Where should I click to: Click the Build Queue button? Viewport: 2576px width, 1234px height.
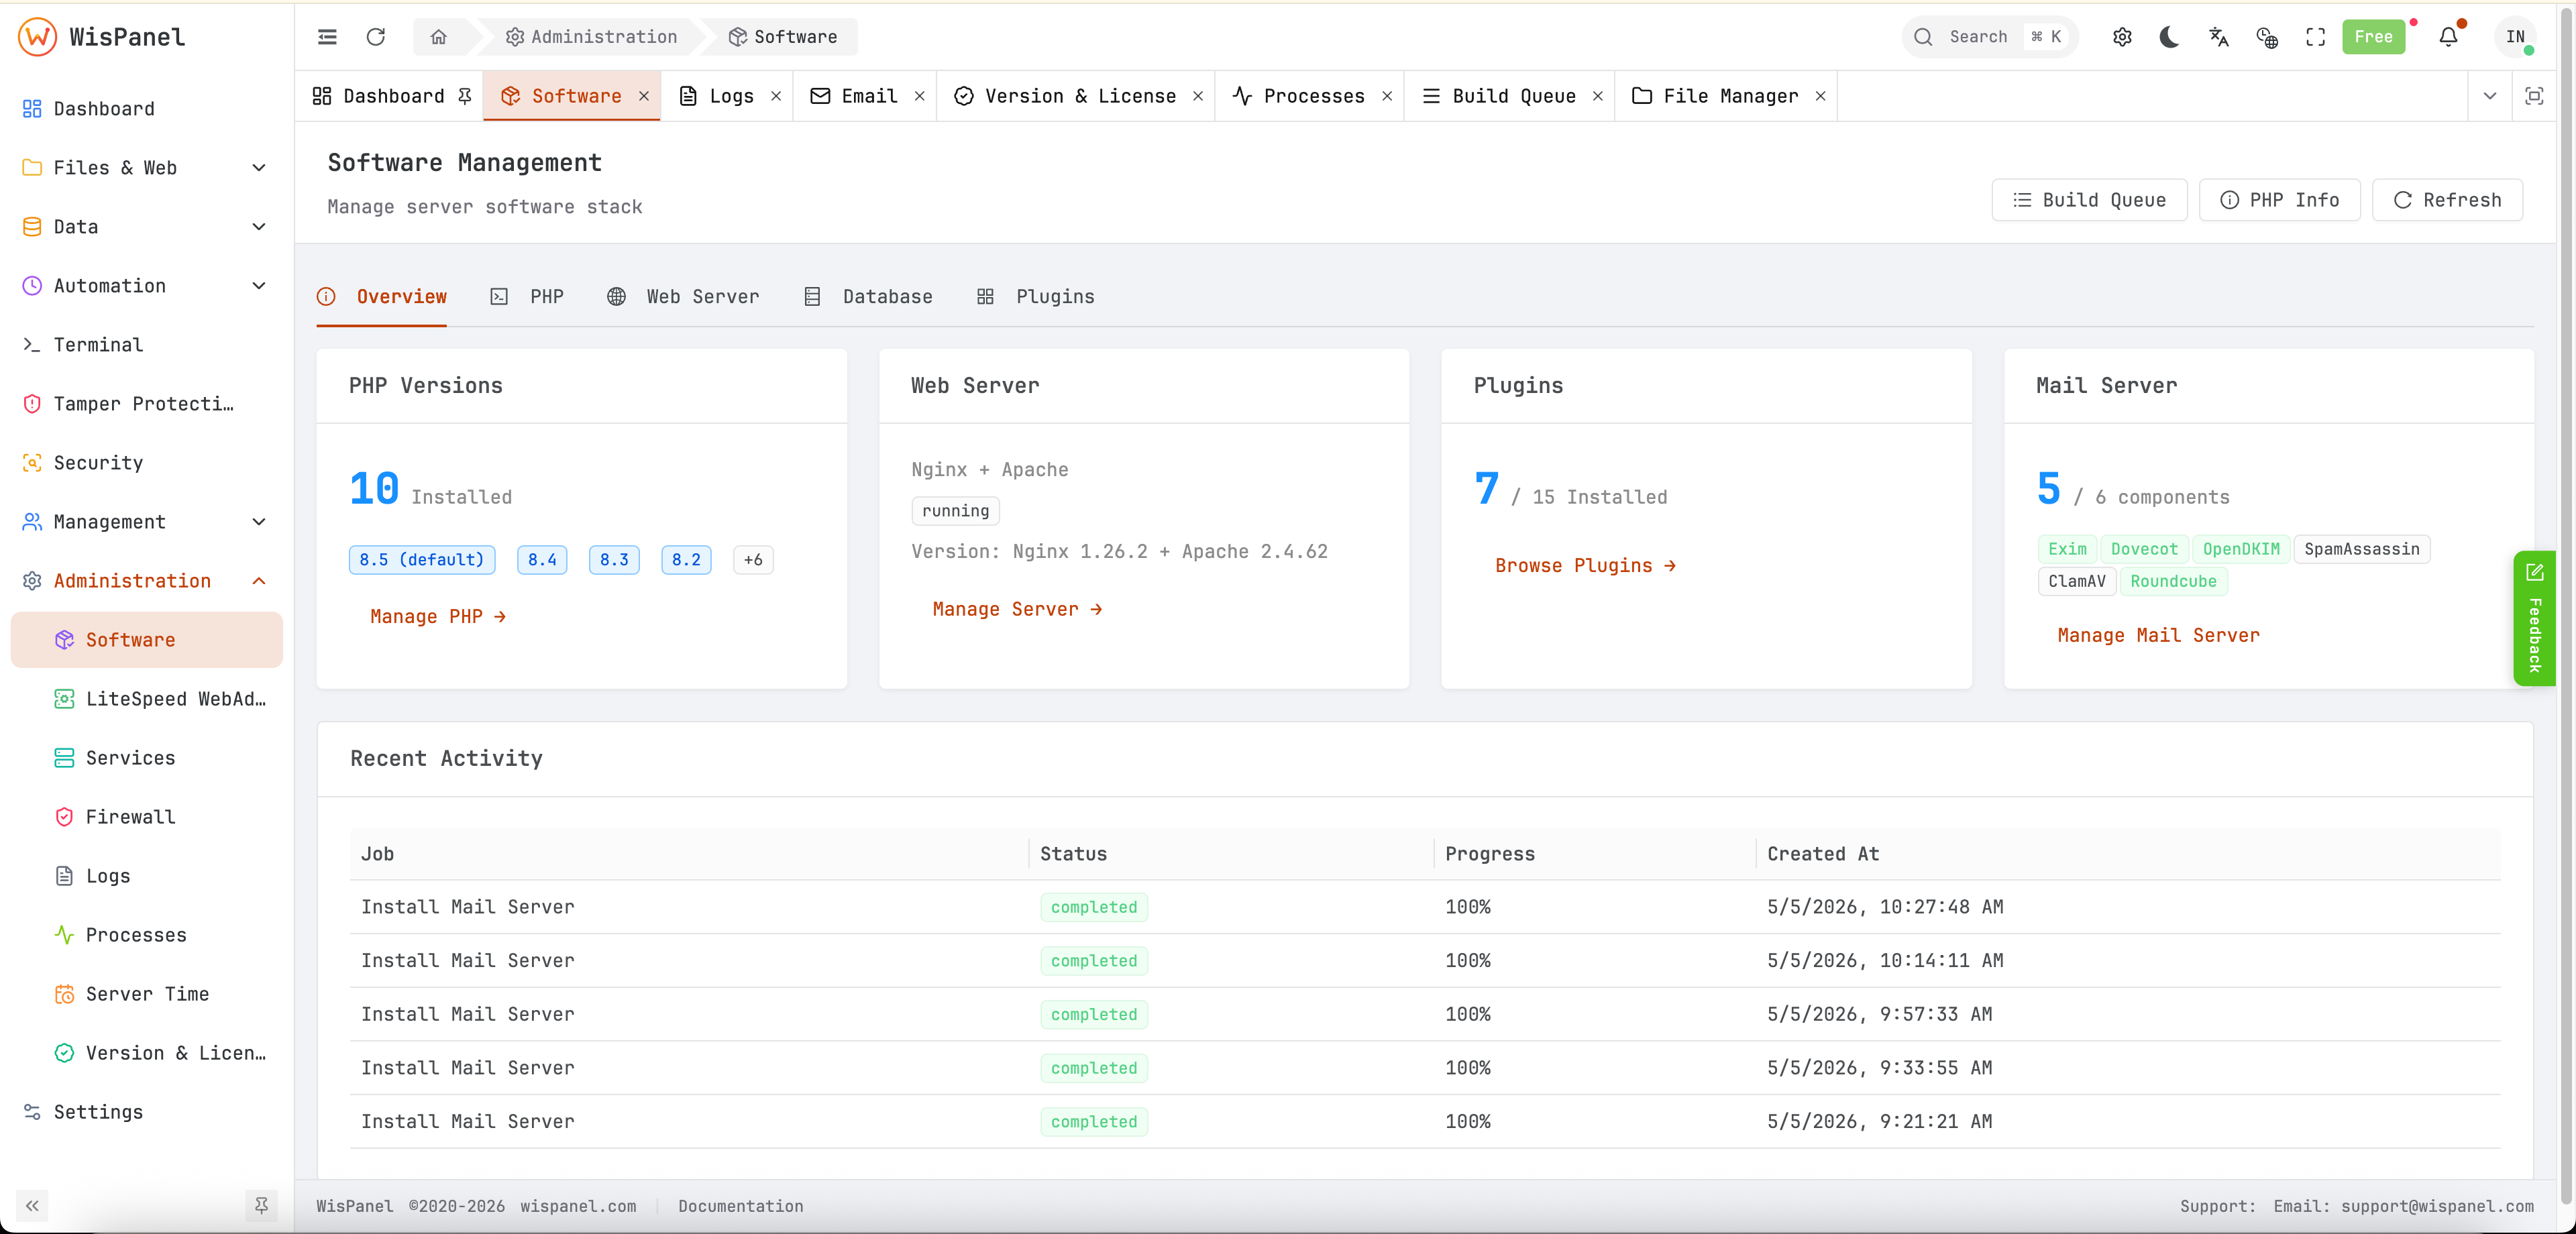(x=2089, y=200)
